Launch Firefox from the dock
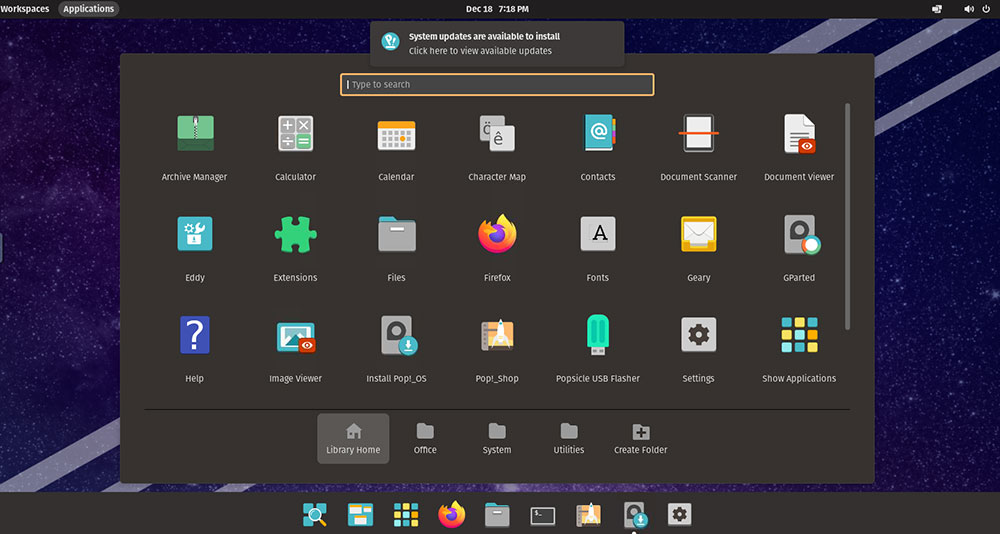 coord(452,514)
